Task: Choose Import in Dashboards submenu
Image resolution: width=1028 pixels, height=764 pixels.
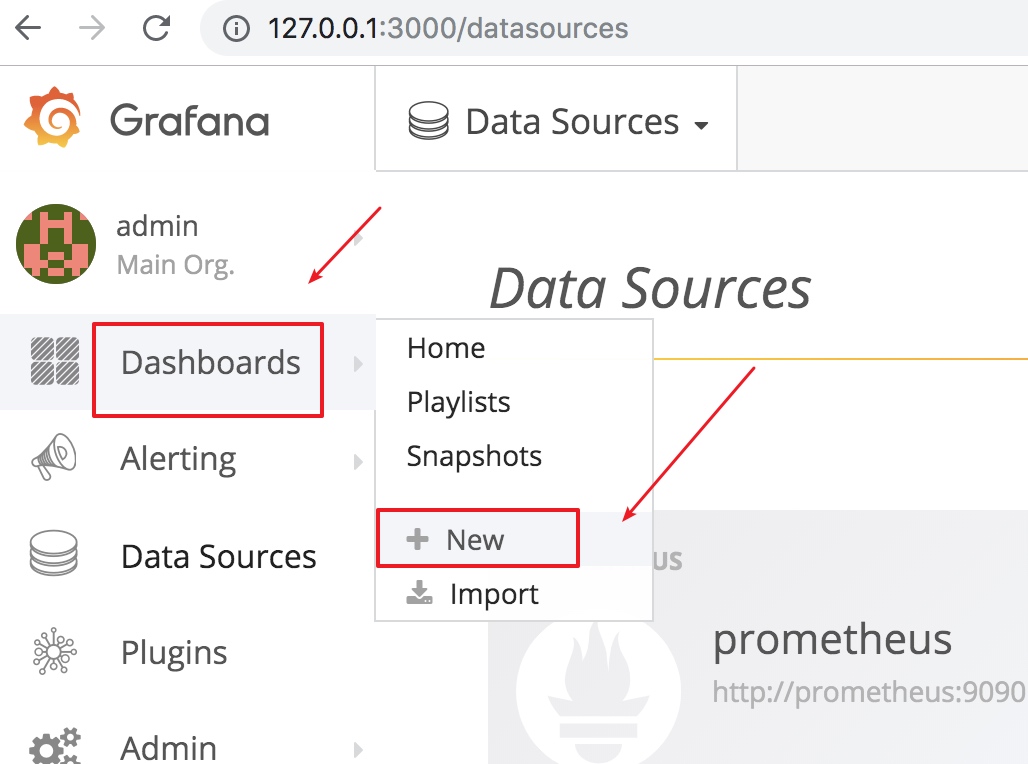Action: point(472,593)
